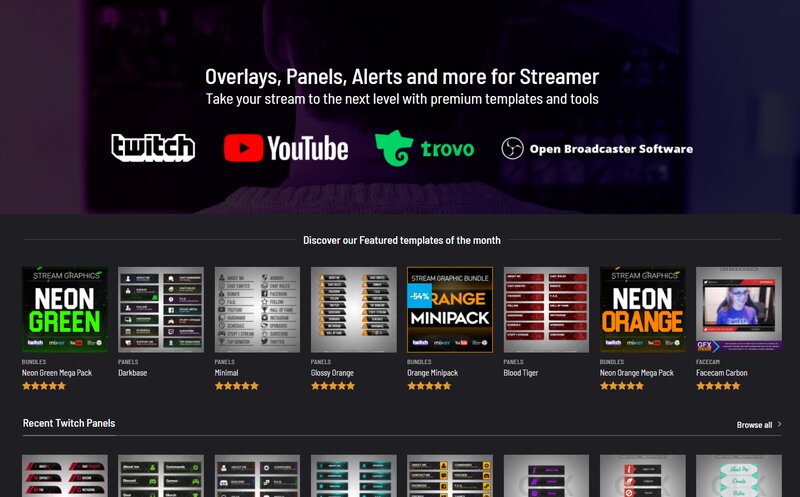Click the Recent Twitch Panels heading
This screenshot has height=497, width=800.
(x=69, y=423)
